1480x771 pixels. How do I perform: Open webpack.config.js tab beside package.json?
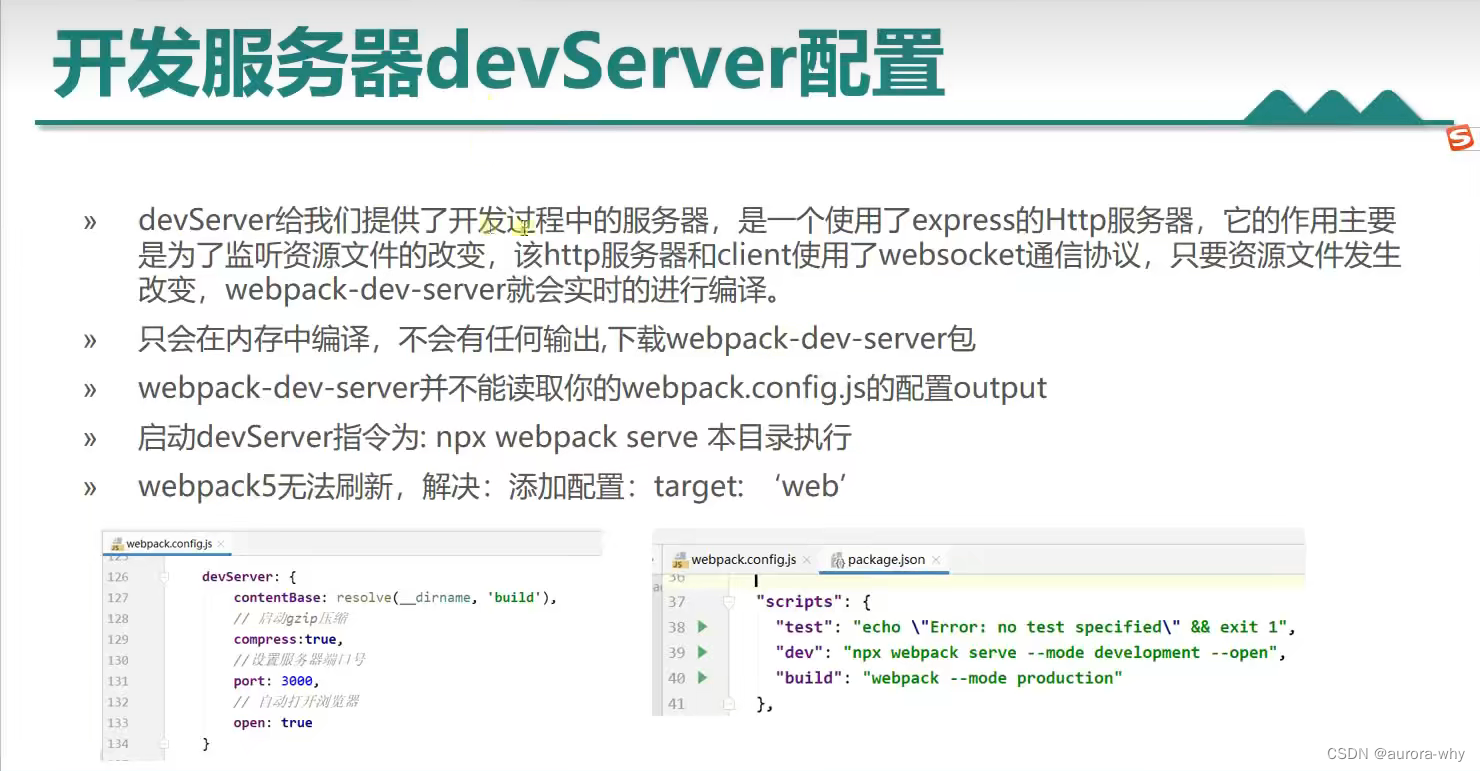click(x=743, y=560)
